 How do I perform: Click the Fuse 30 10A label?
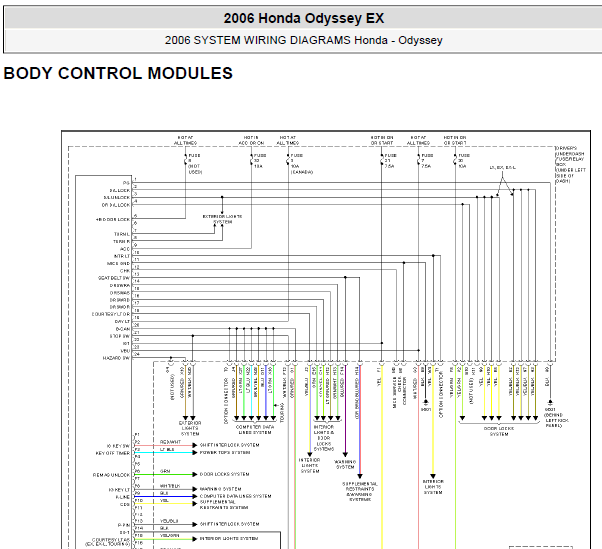464,161
